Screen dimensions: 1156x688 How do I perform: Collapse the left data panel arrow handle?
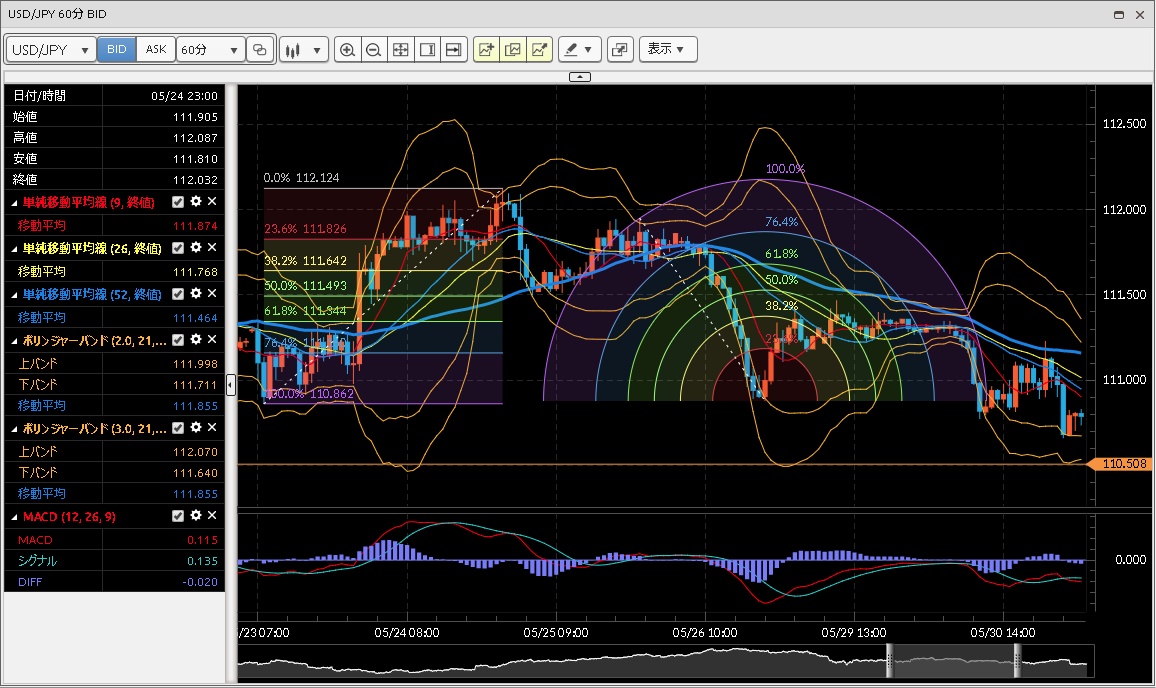click(x=231, y=384)
